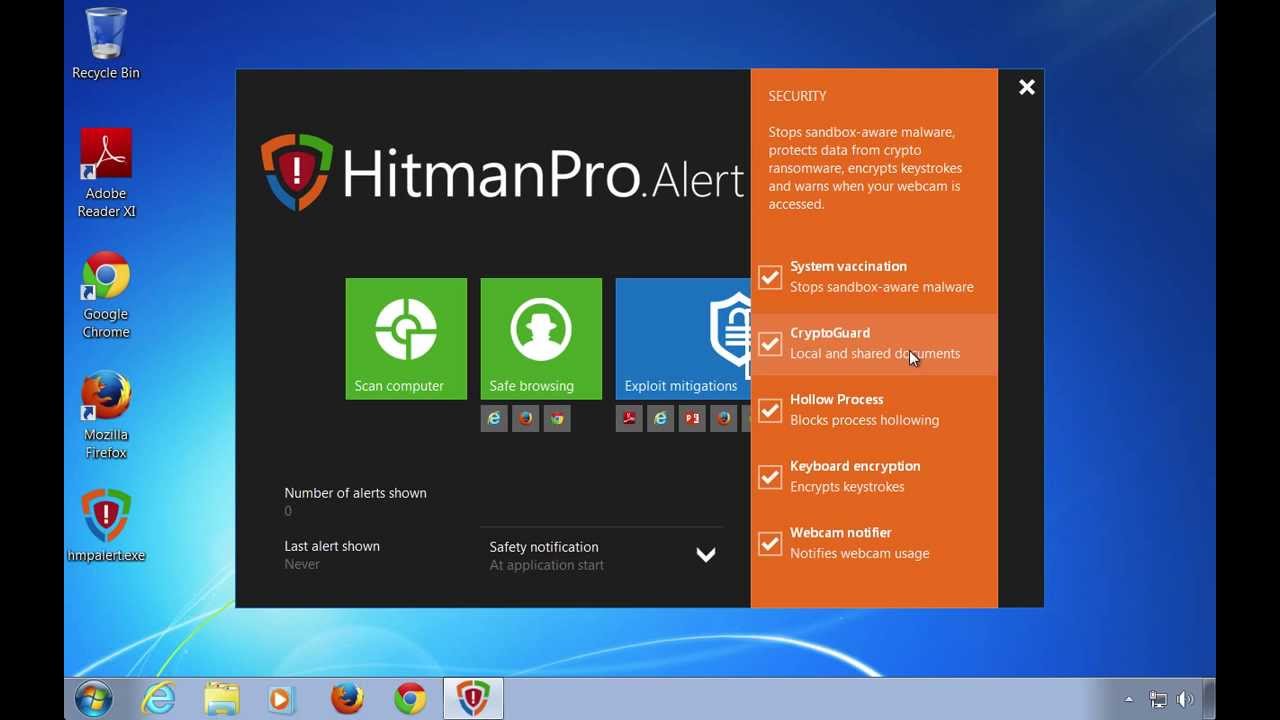Select the Recycle Bin desktop icon
This screenshot has width=1280, height=720.
pos(106,43)
